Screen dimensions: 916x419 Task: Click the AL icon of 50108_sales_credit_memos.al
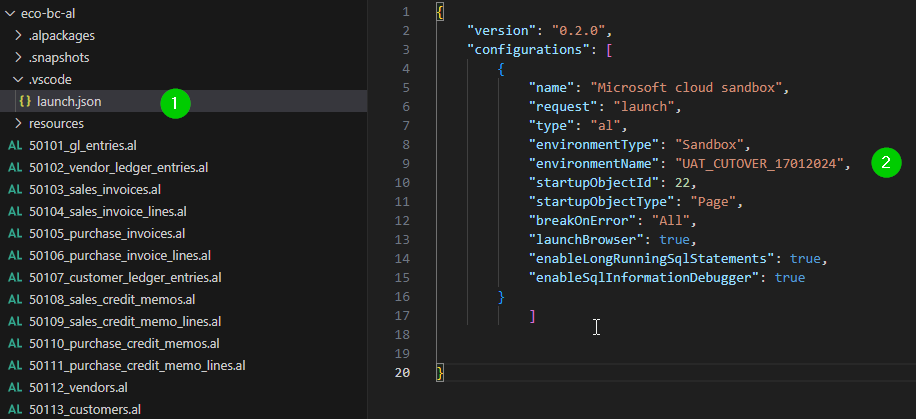[15, 300]
